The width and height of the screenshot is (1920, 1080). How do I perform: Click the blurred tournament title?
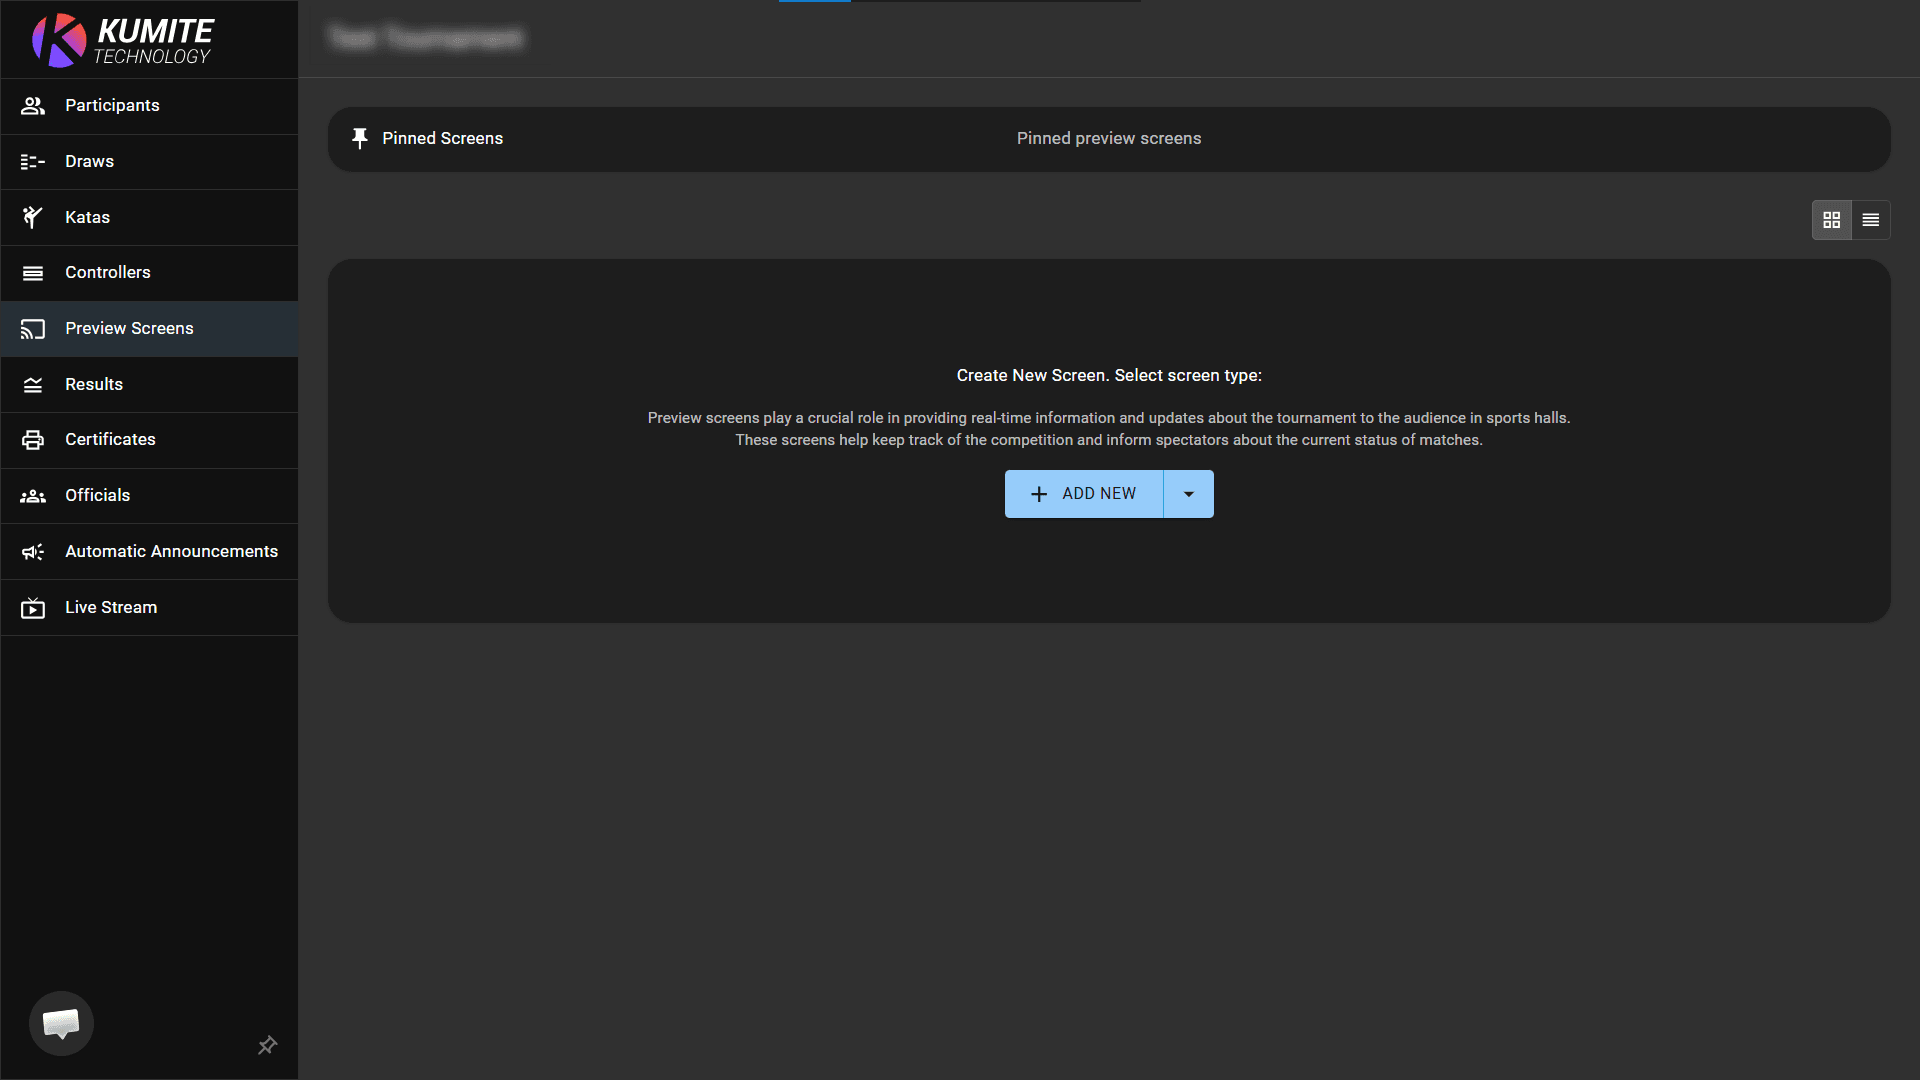(x=424, y=38)
